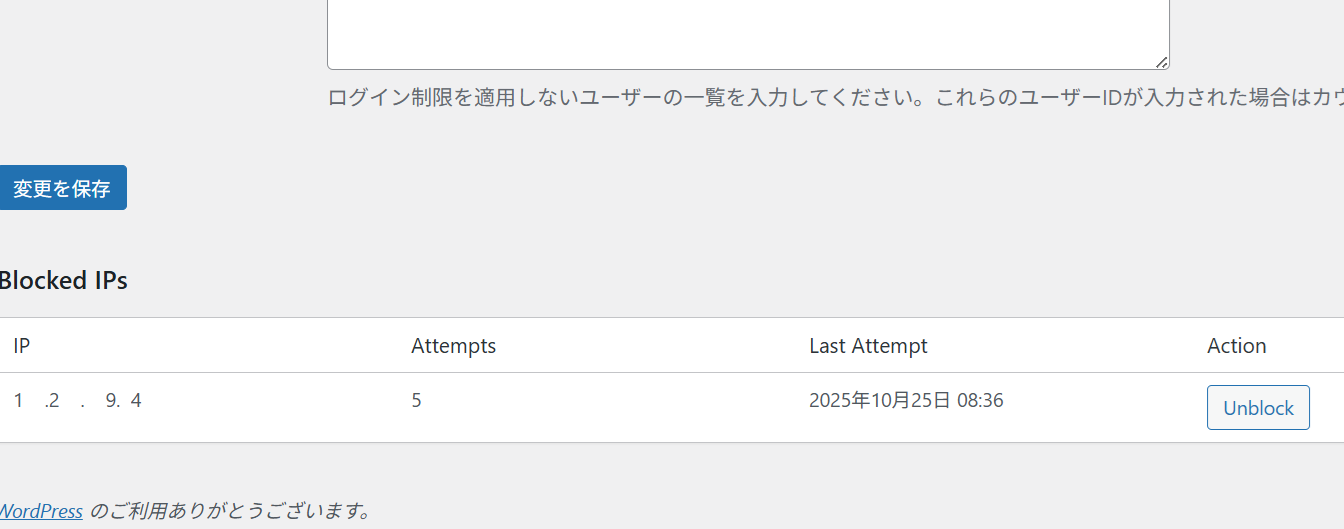Click the attempts count value 5
Viewport: 1344px width, 529px height.
416,401
